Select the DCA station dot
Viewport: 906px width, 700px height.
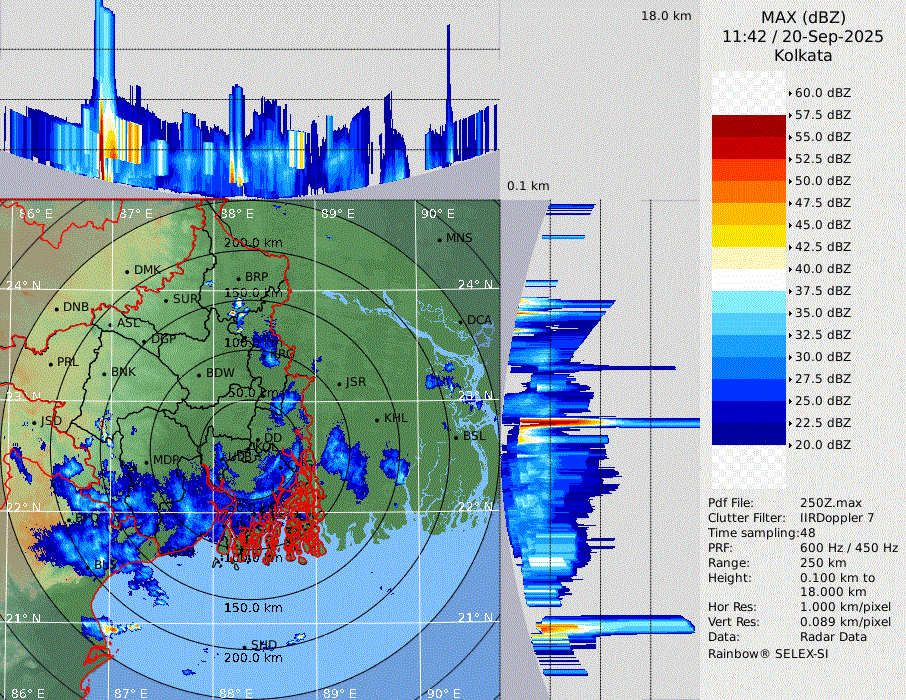pyautogui.click(x=461, y=320)
